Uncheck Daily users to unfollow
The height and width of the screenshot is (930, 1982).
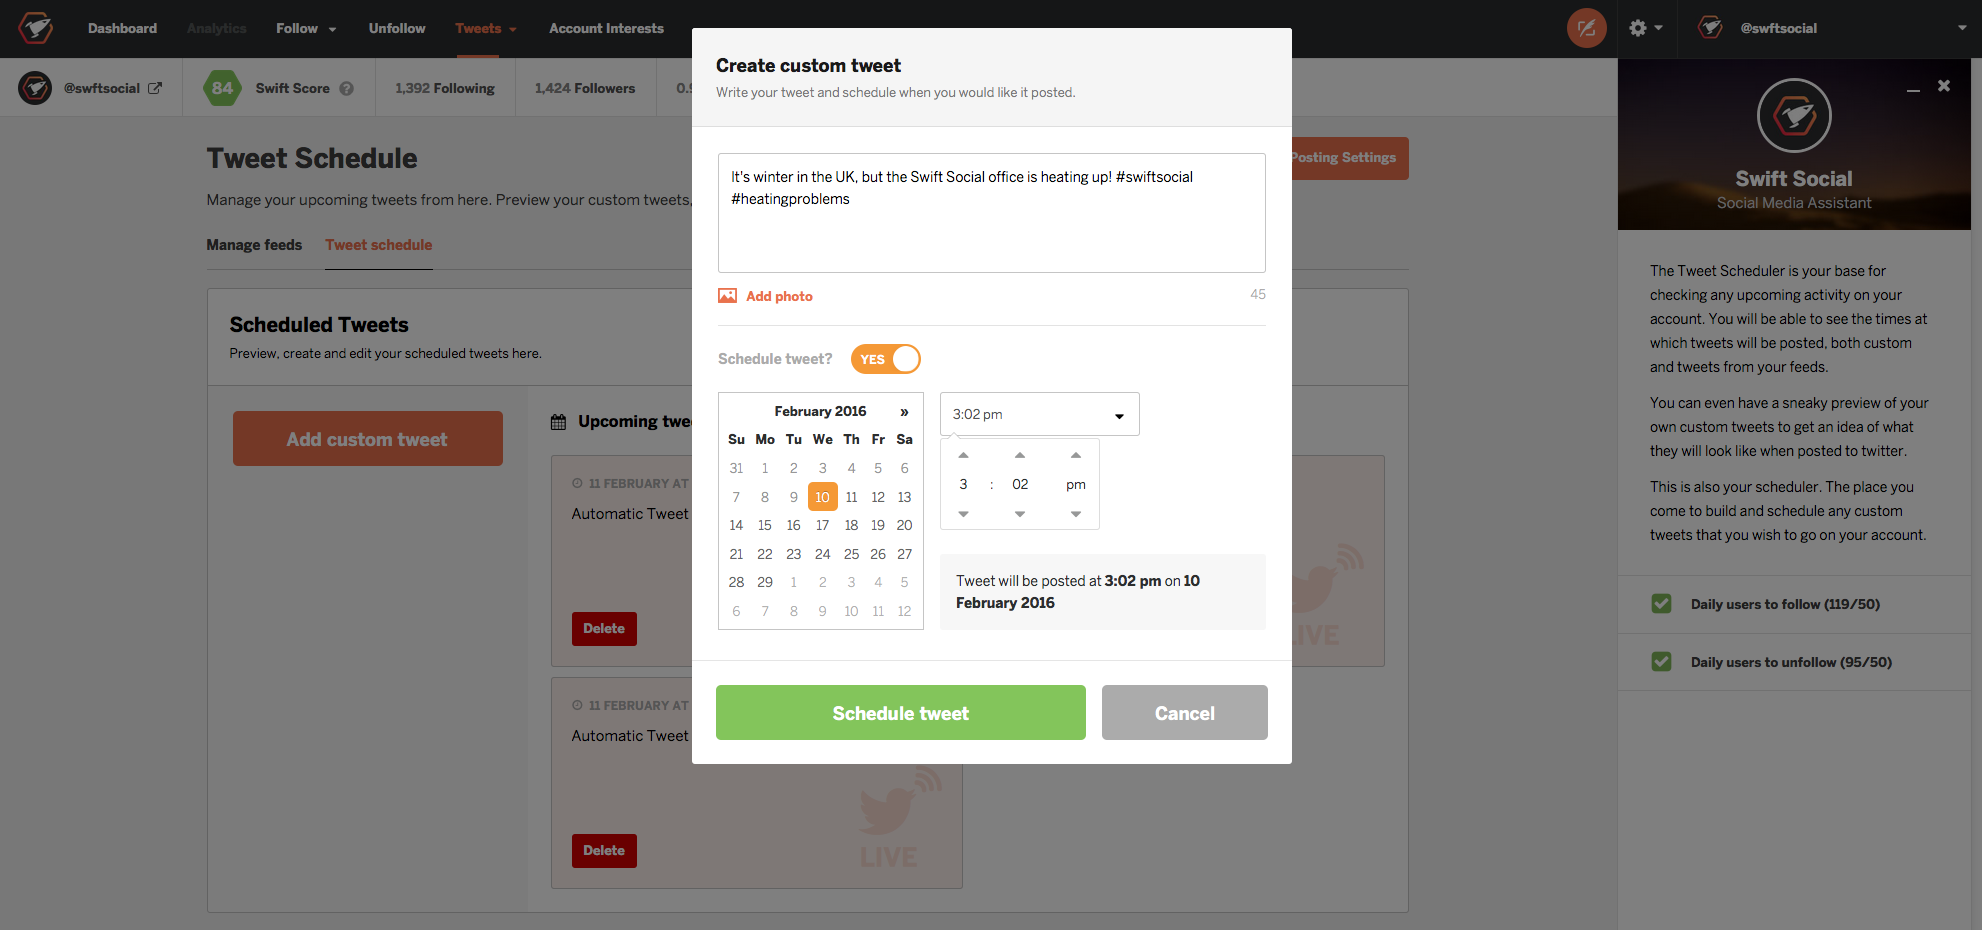[x=1661, y=661]
